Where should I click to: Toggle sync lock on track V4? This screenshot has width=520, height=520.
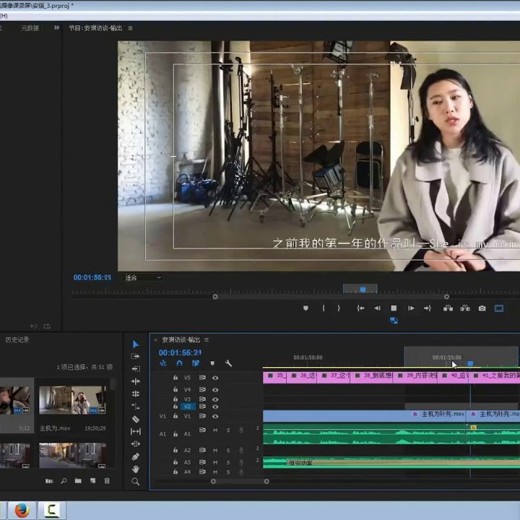202,390
